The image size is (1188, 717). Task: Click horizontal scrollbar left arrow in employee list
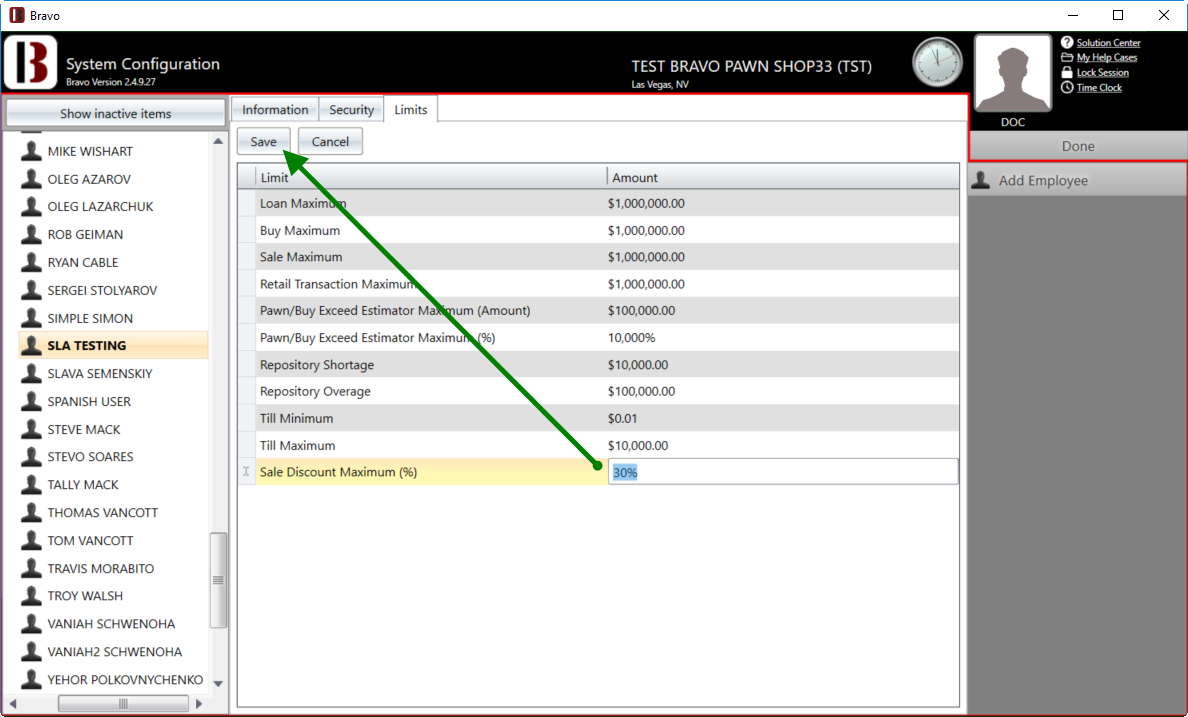13,703
